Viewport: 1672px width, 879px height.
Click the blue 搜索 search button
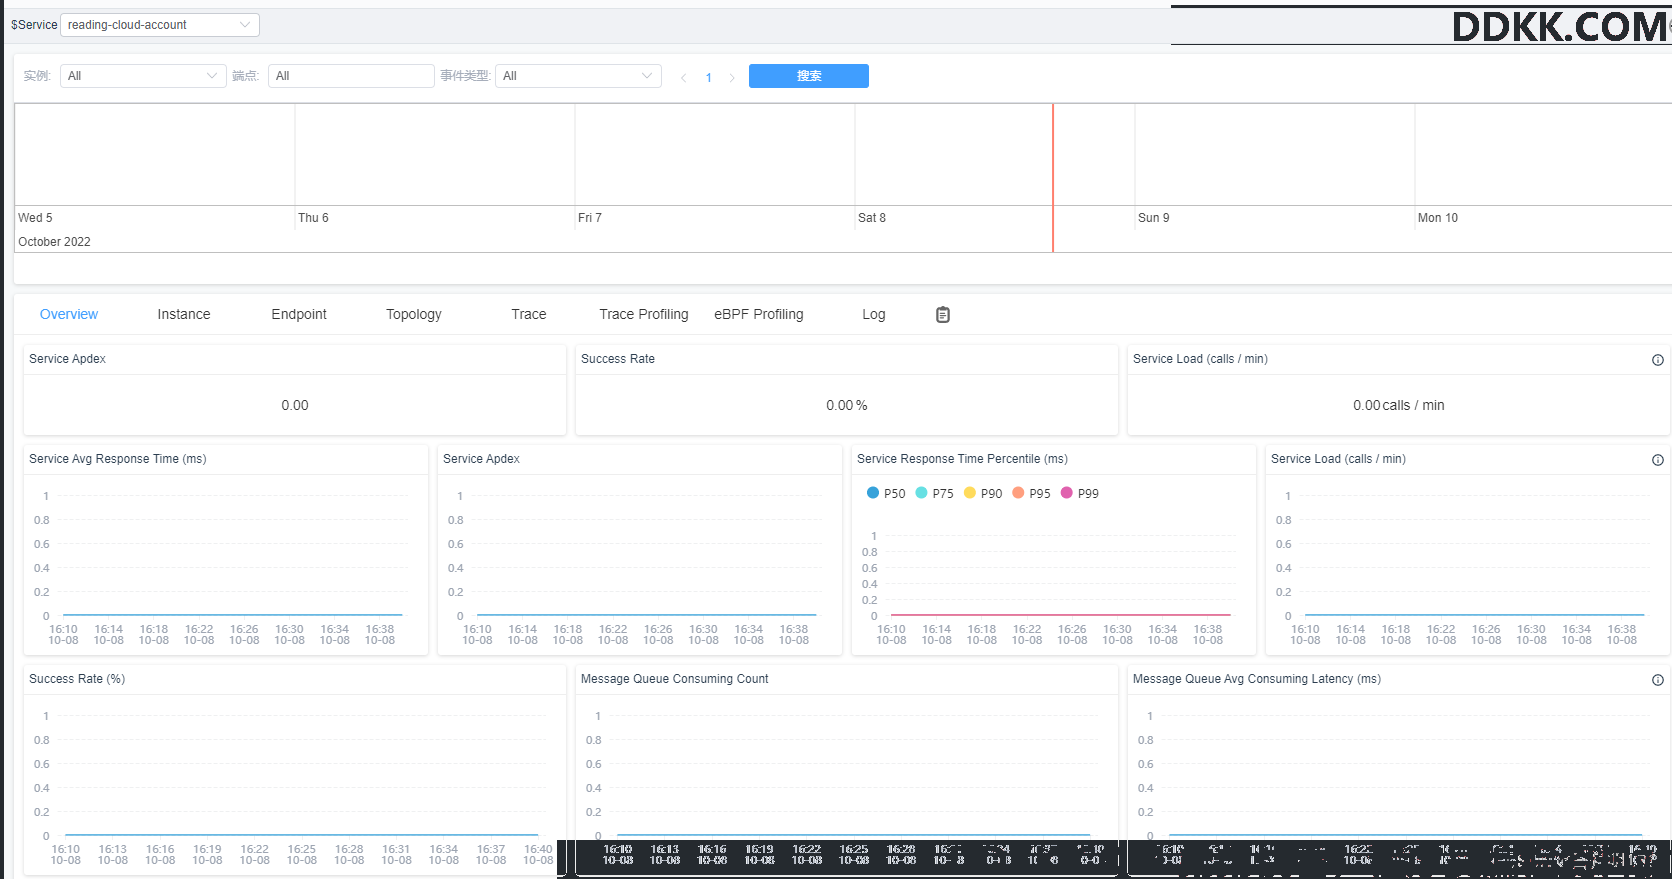pos(809,76)
